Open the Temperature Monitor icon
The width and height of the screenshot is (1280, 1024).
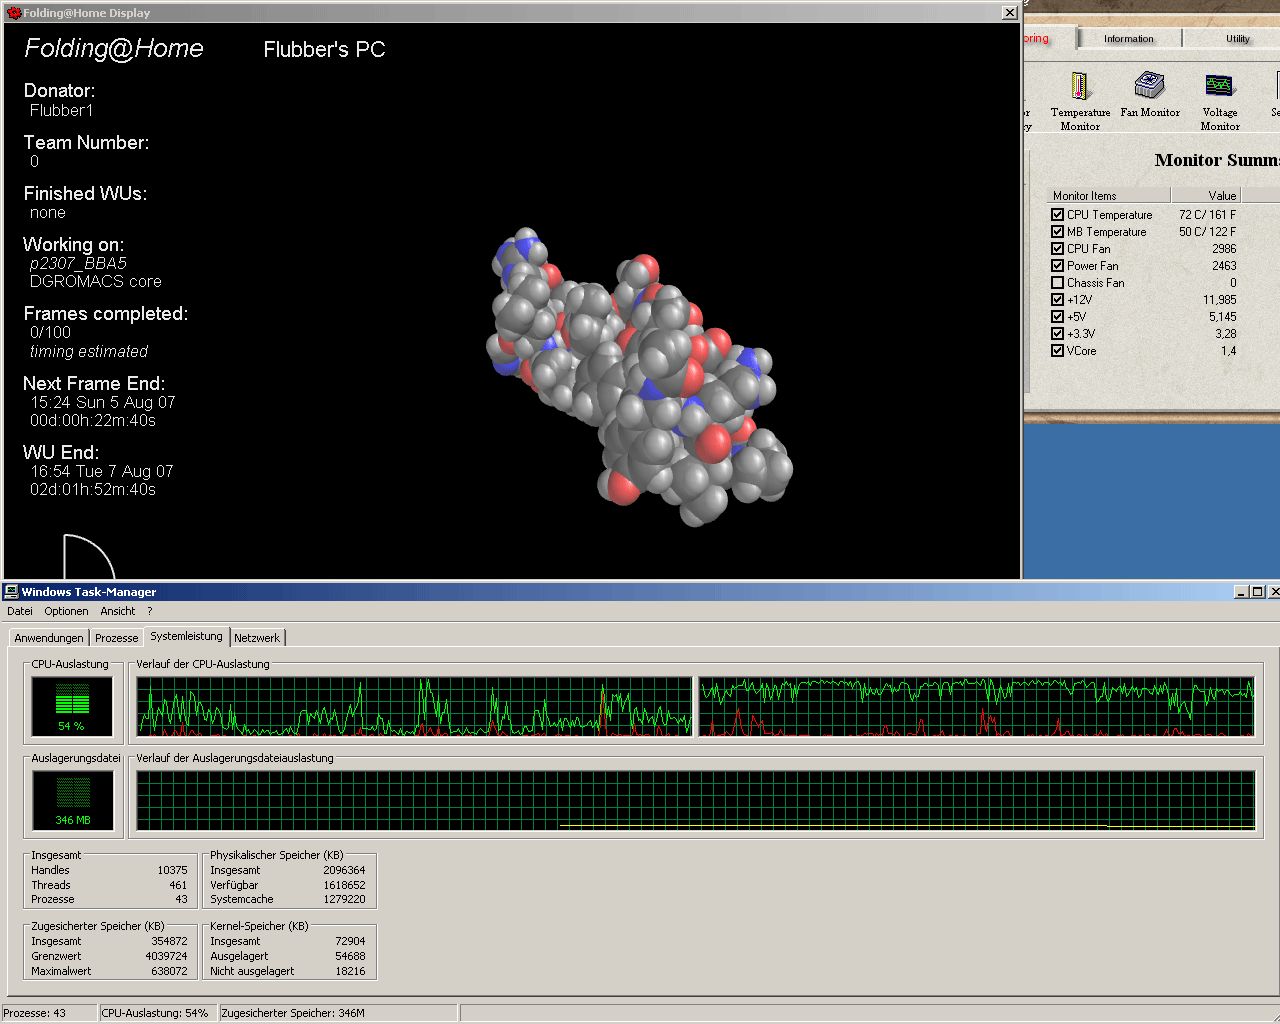tap(1080, 87)
